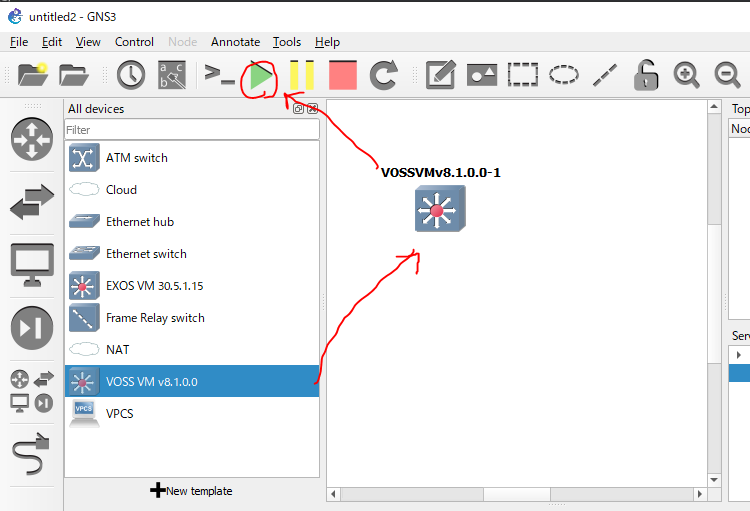
Task: Open console to all devices icon
Action: [x=220, y=74]
